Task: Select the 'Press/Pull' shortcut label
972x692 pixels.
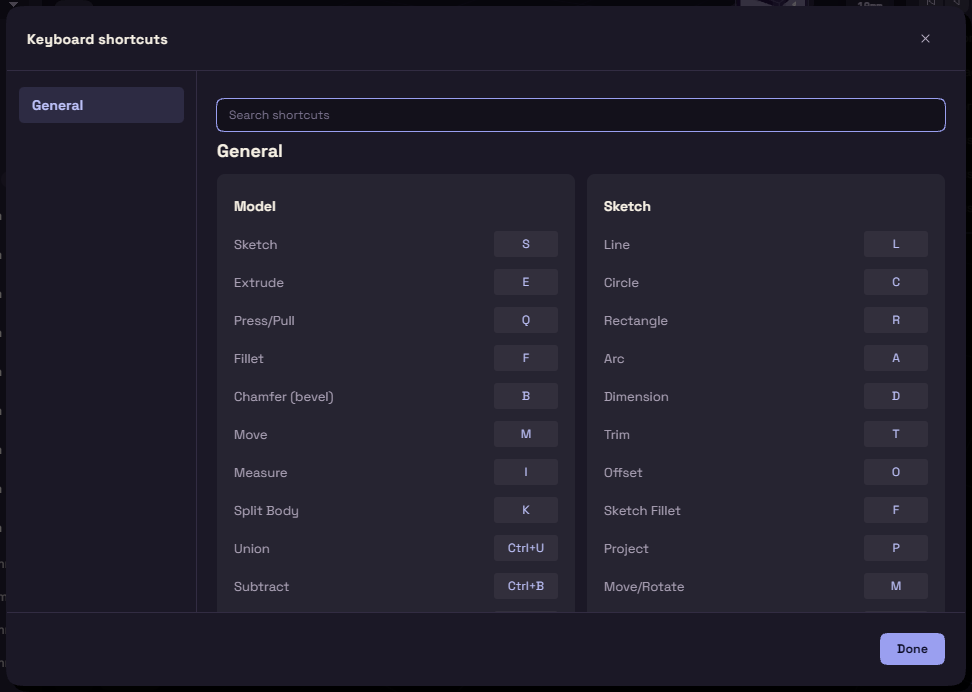Action: (264, 321)
